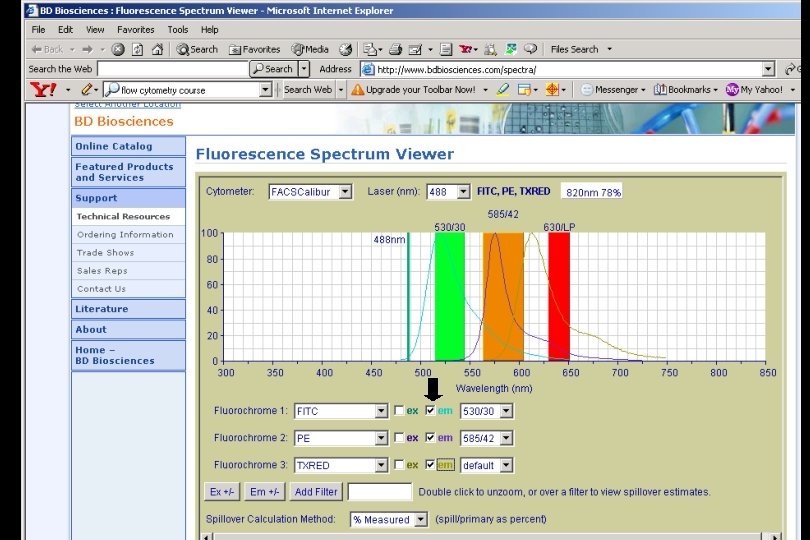The height and width of the screenshot is (540, 810).
Task: Click the Address bar URL field
Action: click(x=568, y=69)
